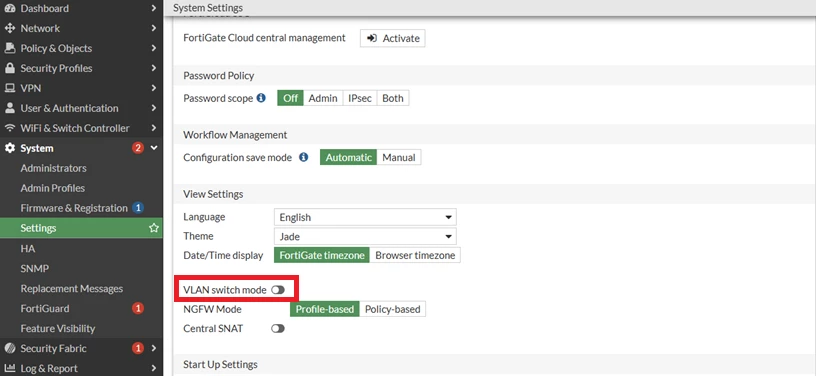The image size is (816, 376).
Task: Enable the Central SNAT toggle
Action: pos(278,329)
